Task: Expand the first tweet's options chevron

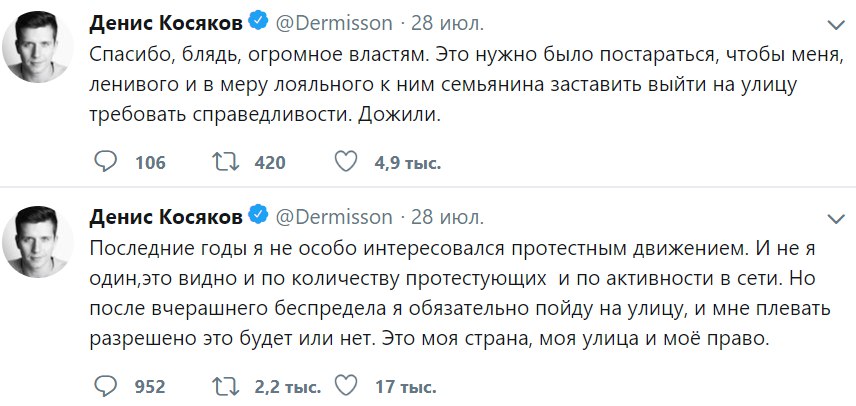Action: click(836, 24)
